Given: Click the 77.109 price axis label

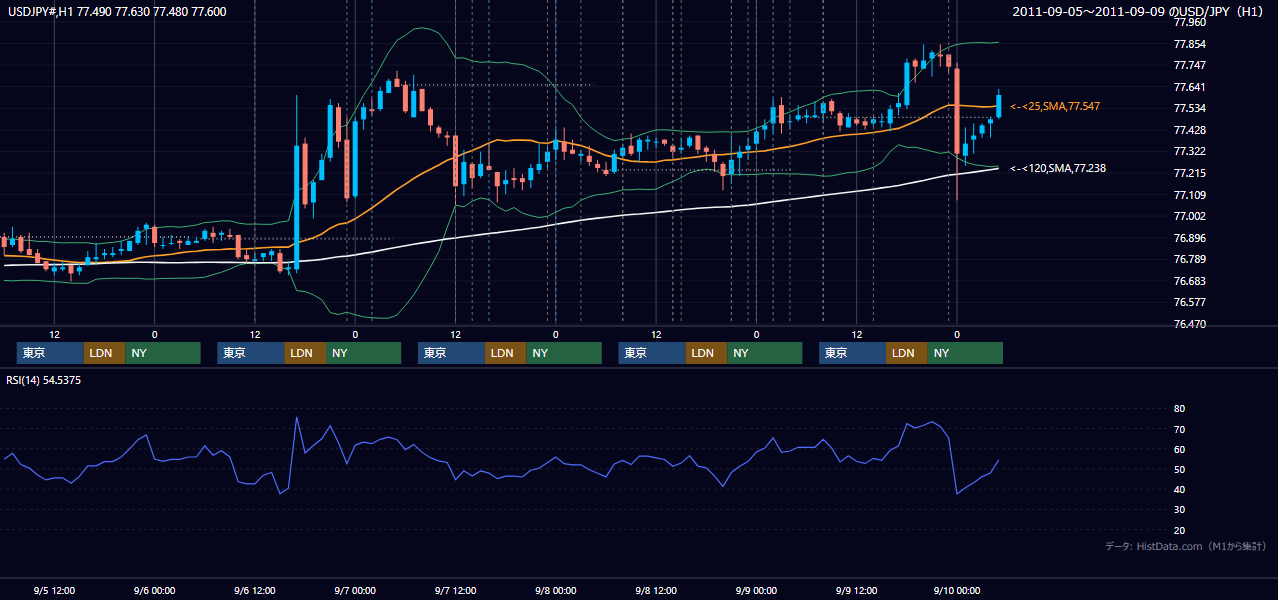Looking at the screenshot, I should (1188, 195).
